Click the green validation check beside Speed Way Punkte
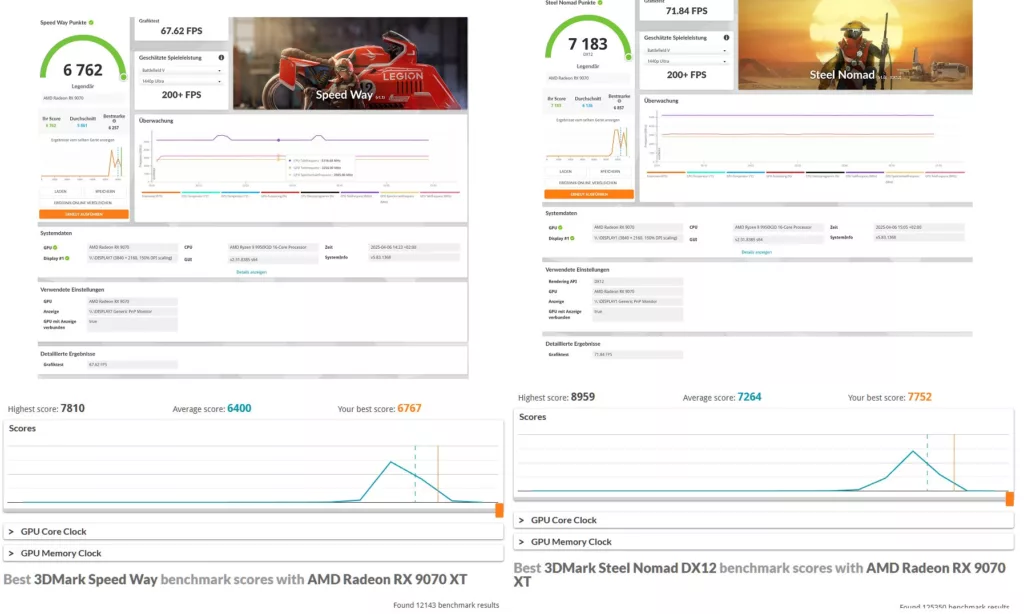 (92, 22)
